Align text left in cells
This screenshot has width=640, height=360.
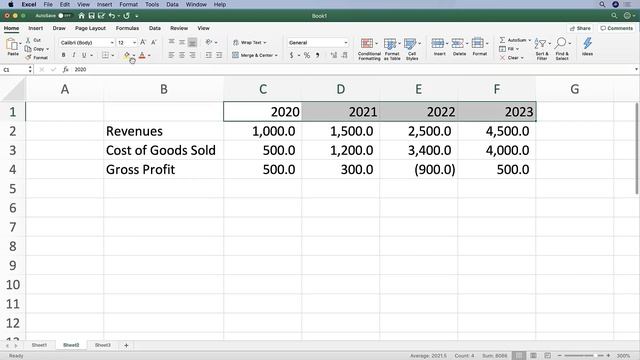pos(171,55)
